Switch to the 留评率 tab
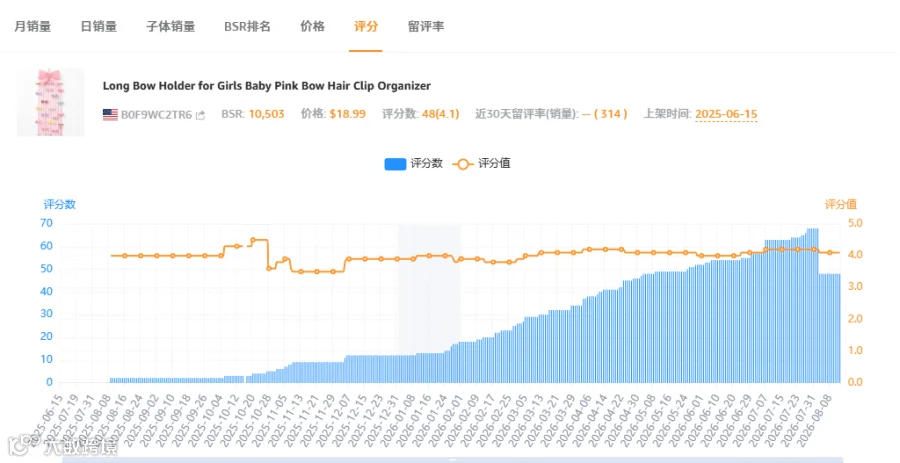This screenshot has height=463, width=900. 426,26
